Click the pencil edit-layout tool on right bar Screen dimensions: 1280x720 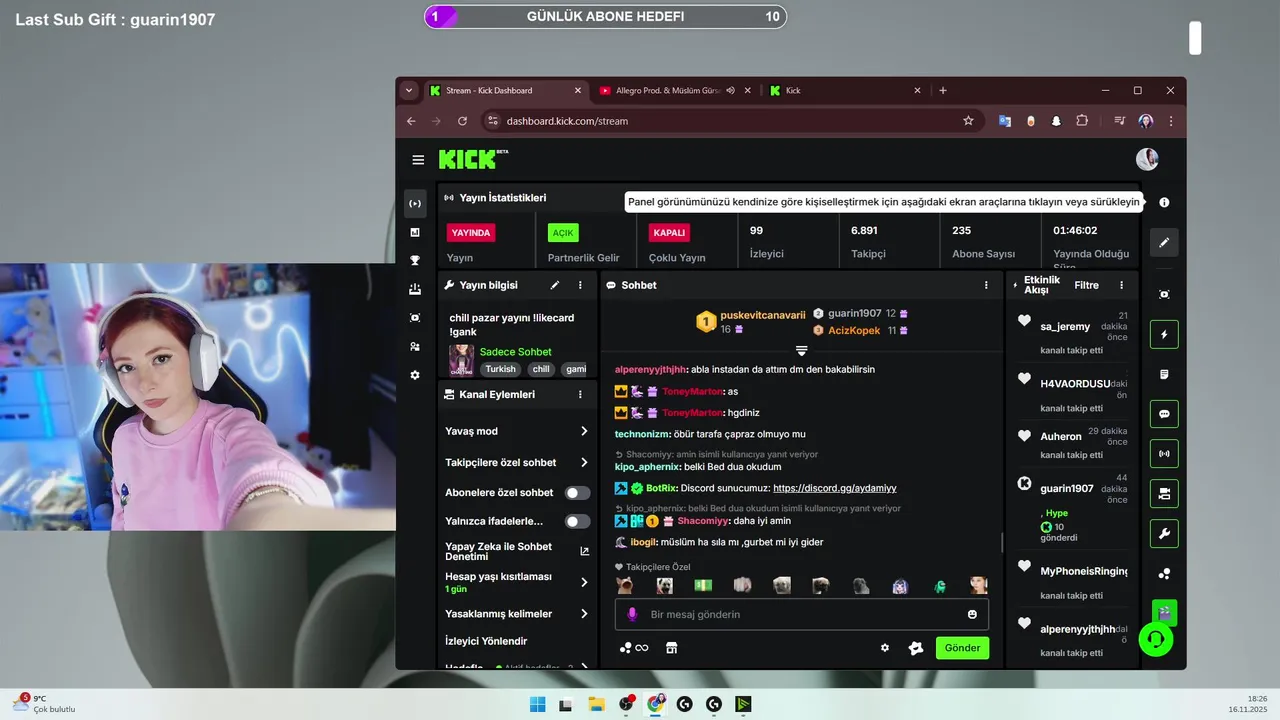tap(1164, 242)
